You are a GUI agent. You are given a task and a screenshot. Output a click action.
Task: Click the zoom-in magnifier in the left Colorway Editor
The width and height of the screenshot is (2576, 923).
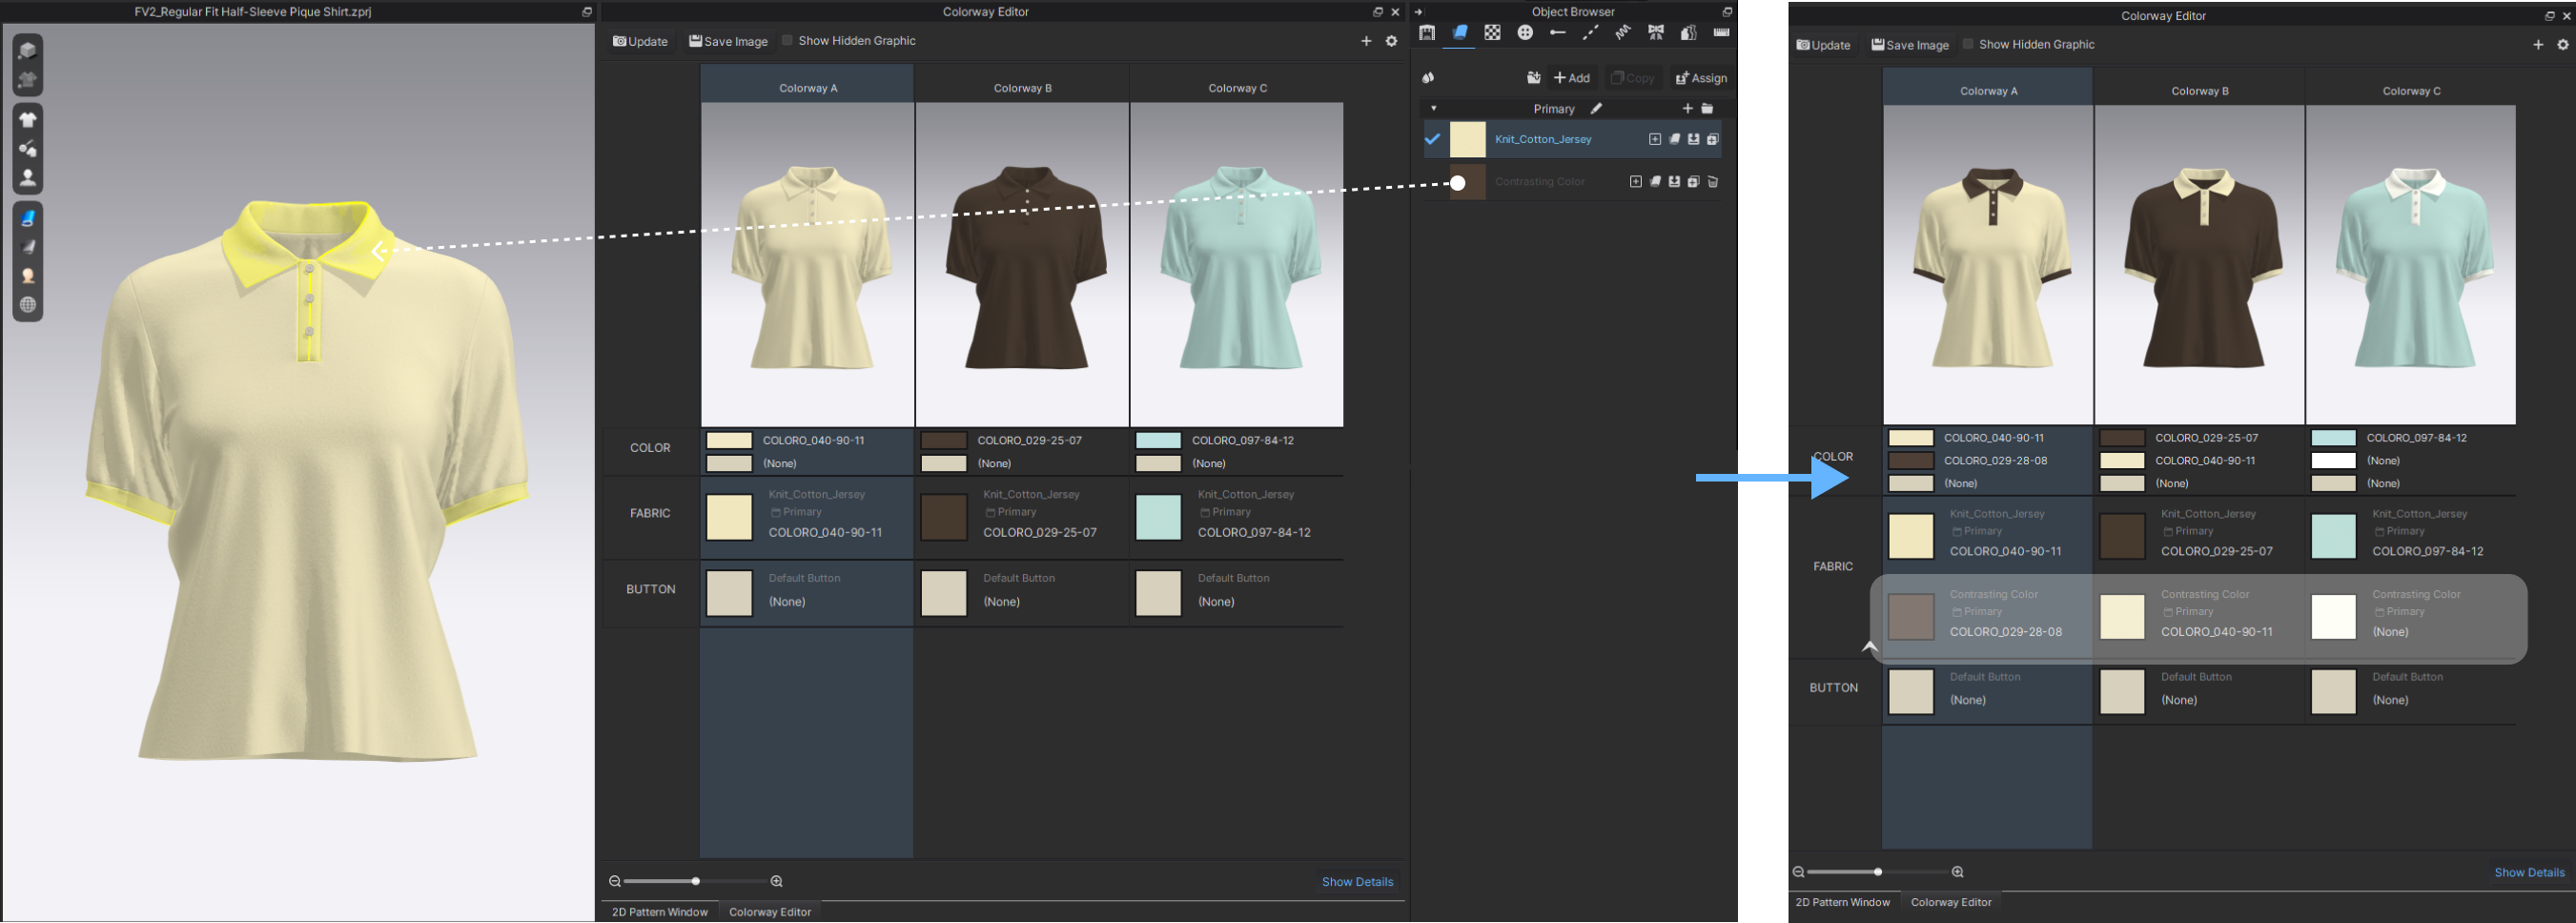click(x=776, y=881)
